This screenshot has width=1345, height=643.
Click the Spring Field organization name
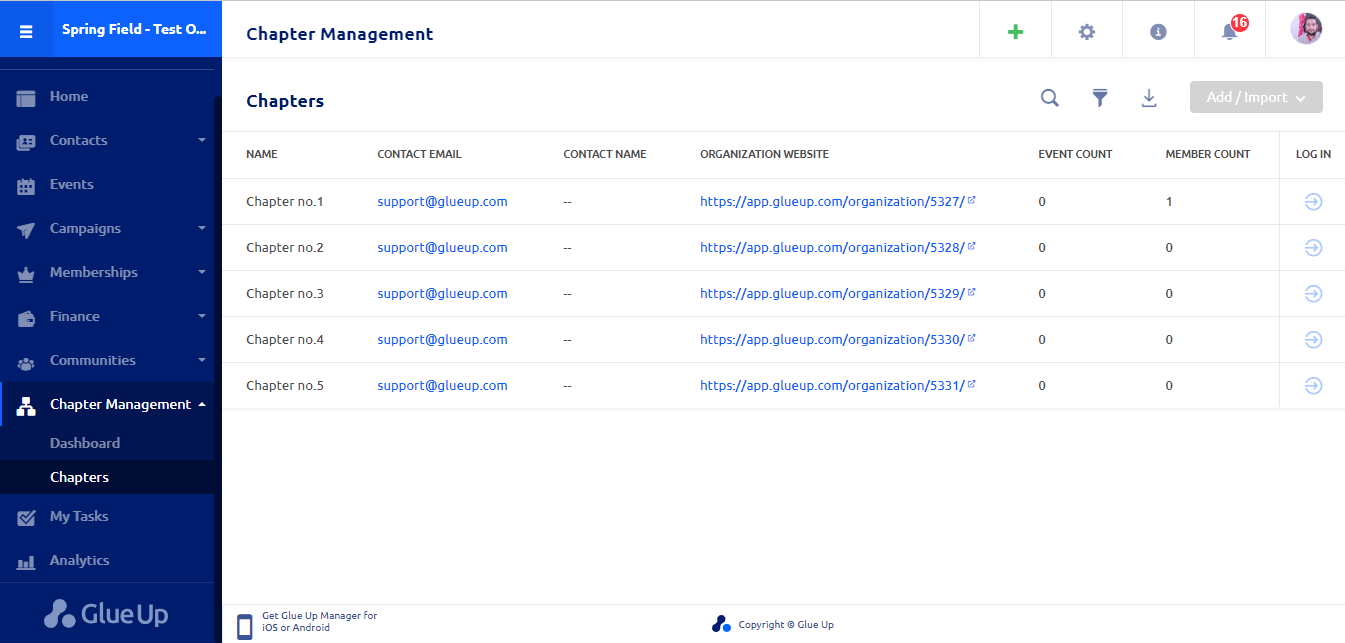pos(135,29)
